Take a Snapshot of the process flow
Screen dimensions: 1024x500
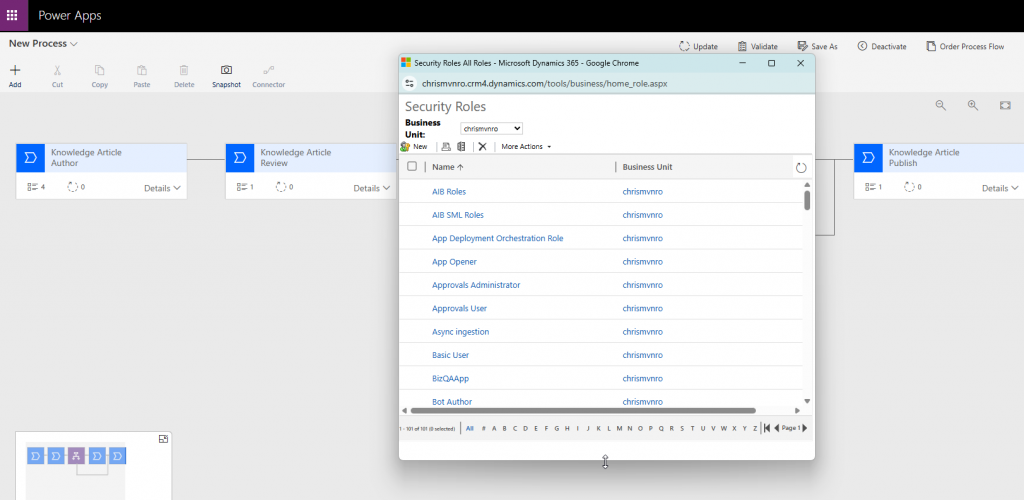[226, 75]
